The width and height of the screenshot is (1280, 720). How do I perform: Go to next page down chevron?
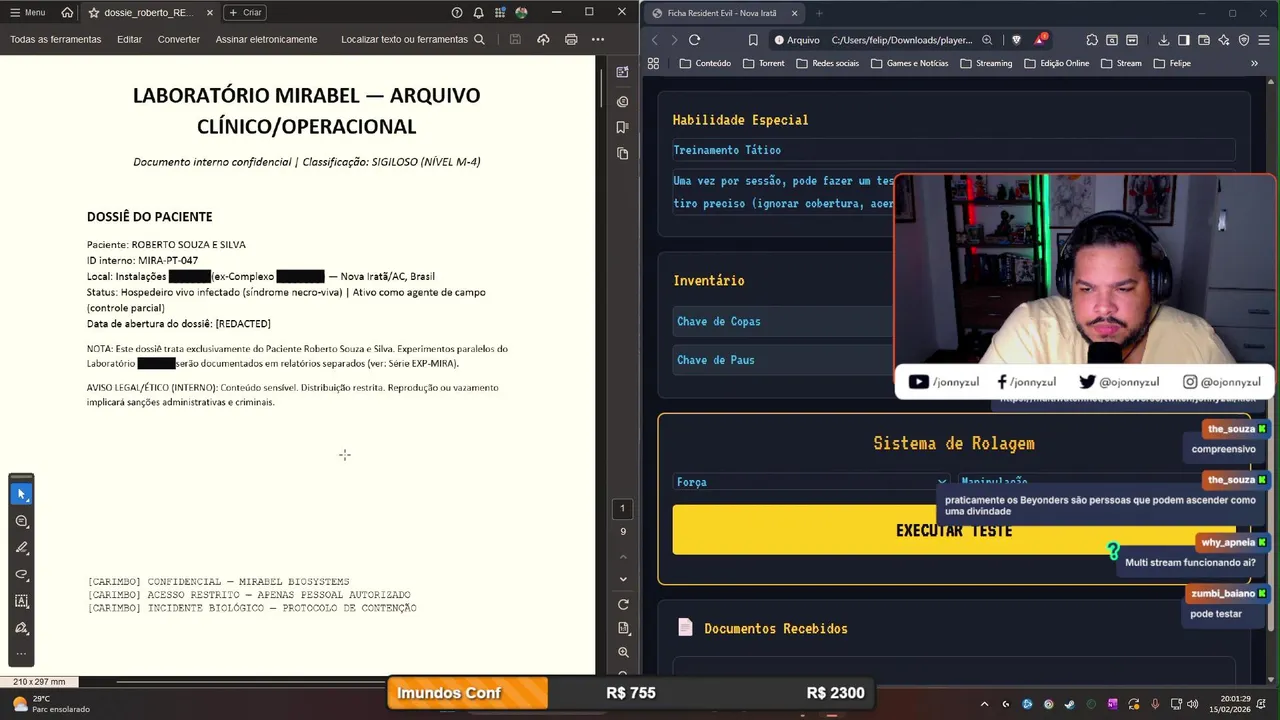(623, 579)
